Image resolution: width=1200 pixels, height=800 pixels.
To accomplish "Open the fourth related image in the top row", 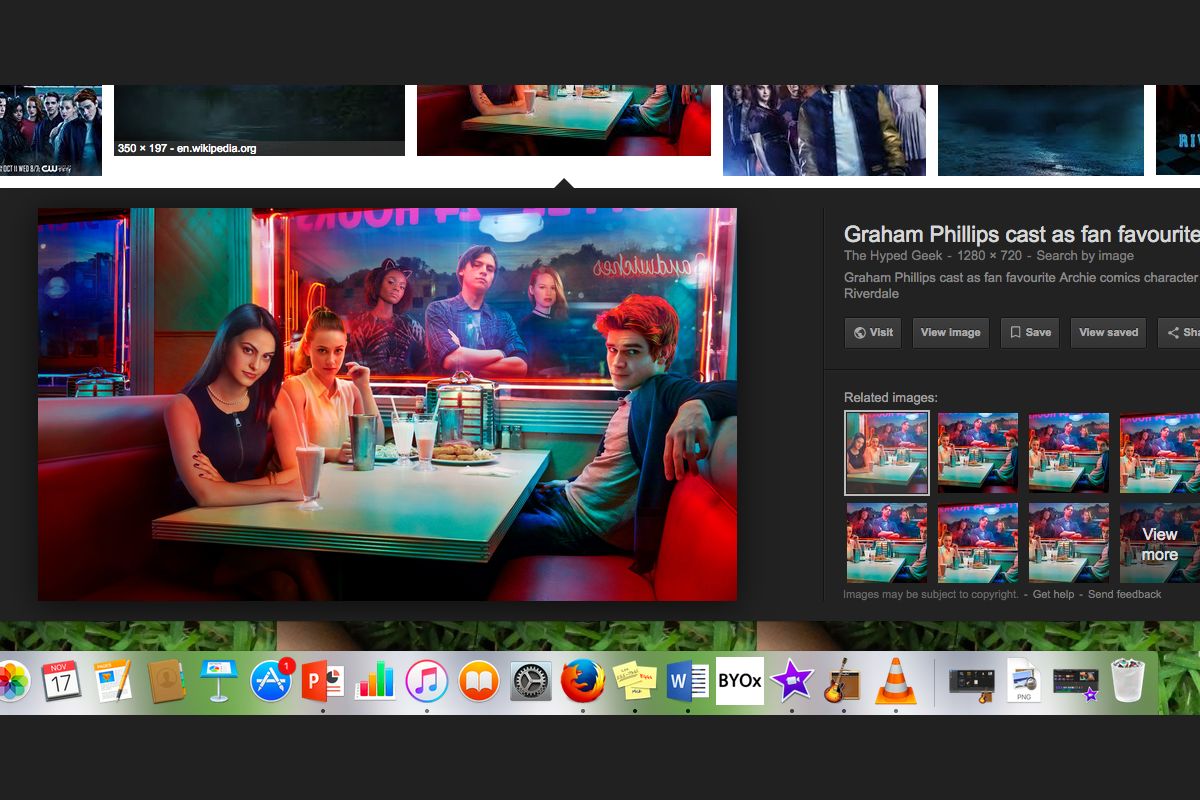I will click(x=1159, y=453).
